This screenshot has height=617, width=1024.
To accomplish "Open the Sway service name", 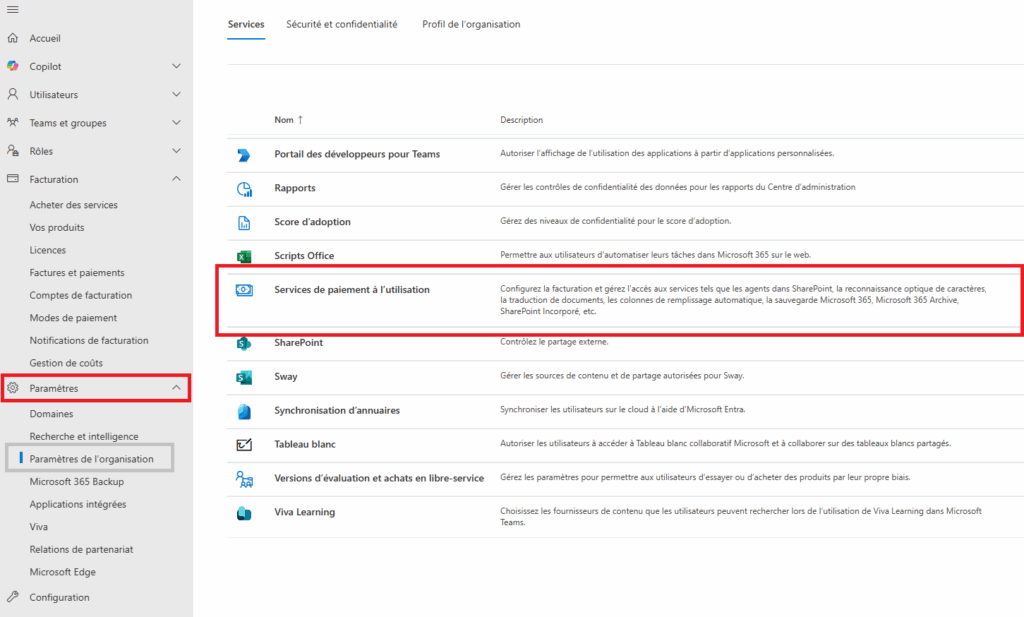I will coord(285,377).
